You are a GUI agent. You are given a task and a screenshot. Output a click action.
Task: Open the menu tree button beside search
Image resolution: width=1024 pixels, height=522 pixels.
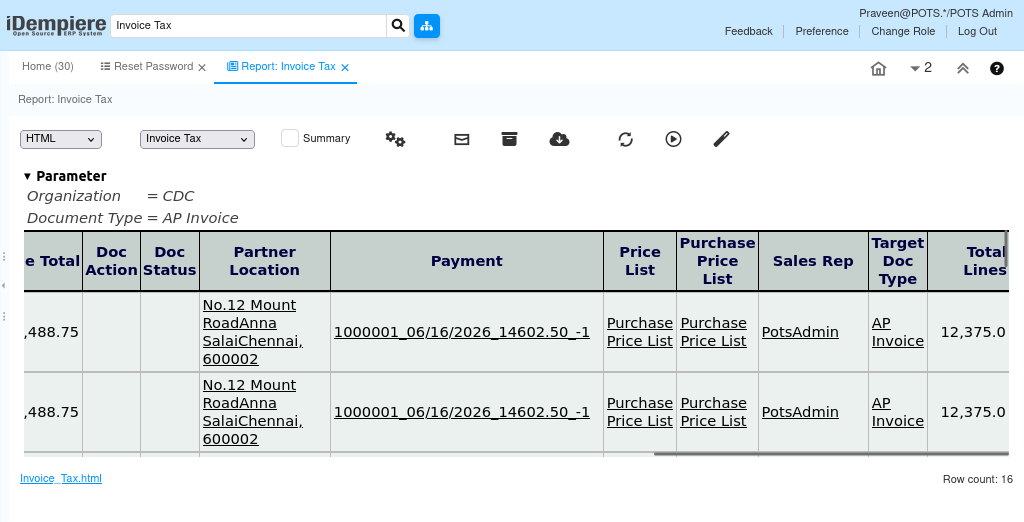[426, 25]
